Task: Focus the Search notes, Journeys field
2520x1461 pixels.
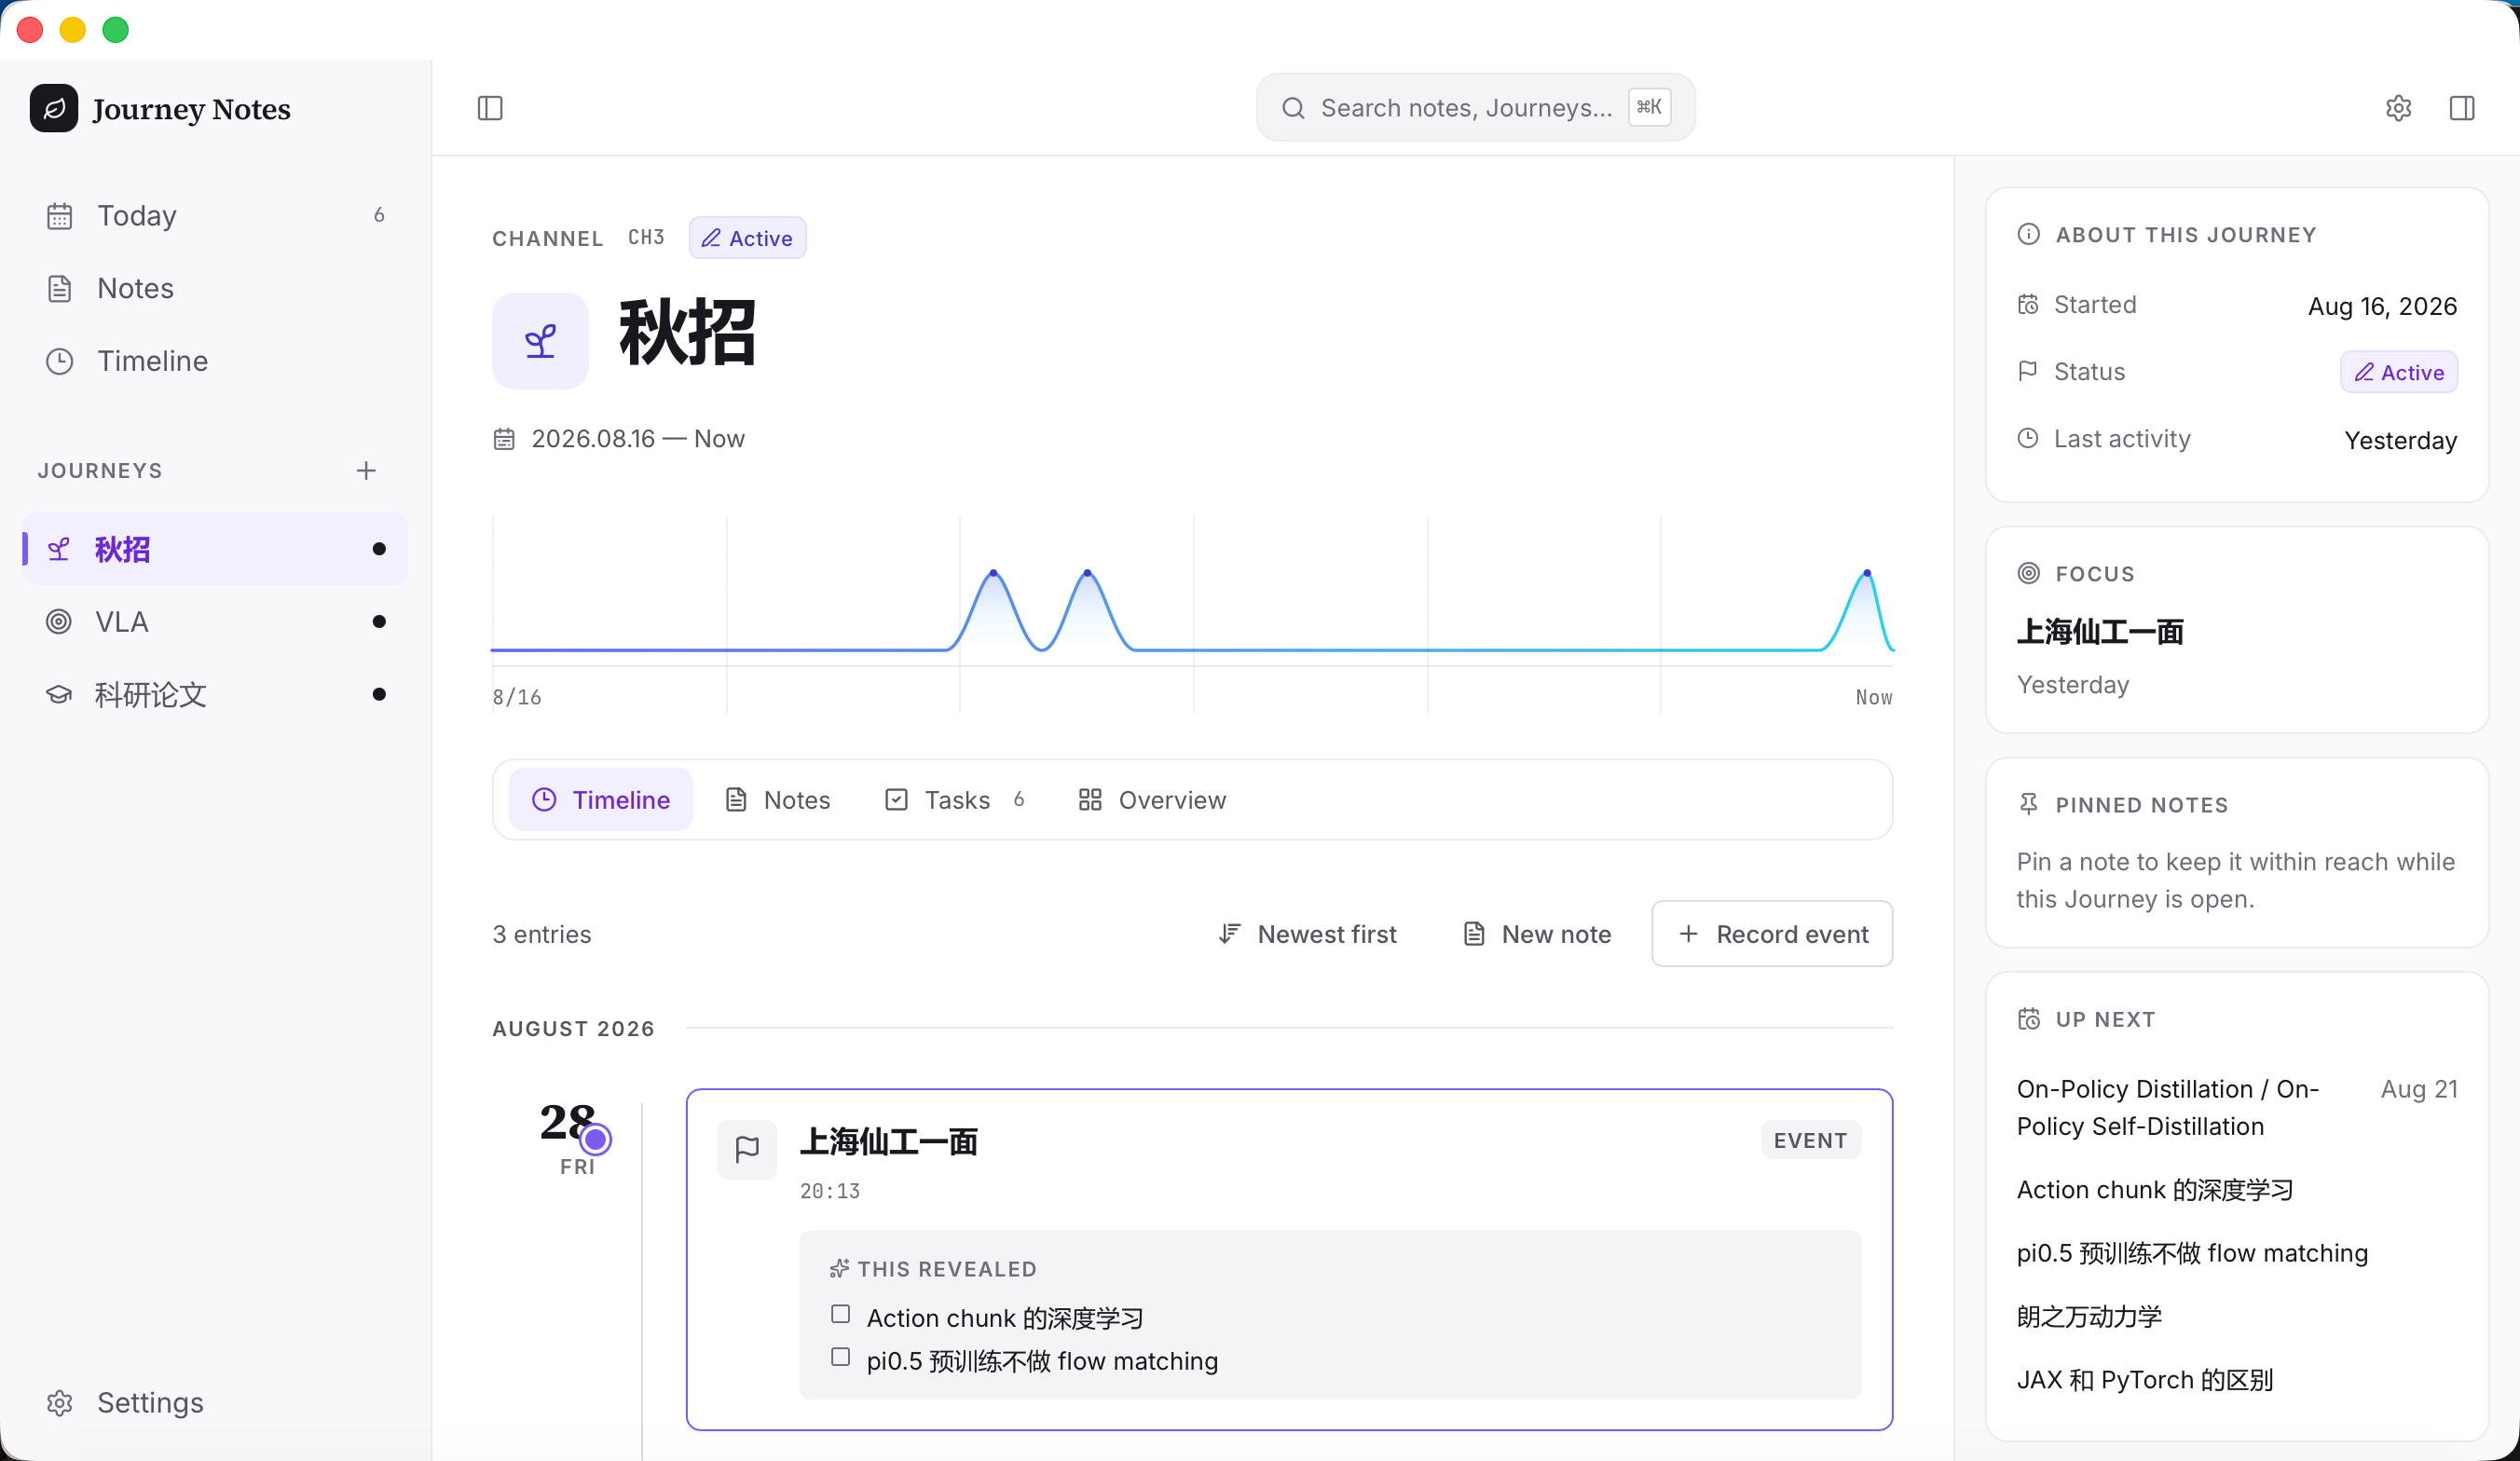Action: click(x=1475, y=107)
